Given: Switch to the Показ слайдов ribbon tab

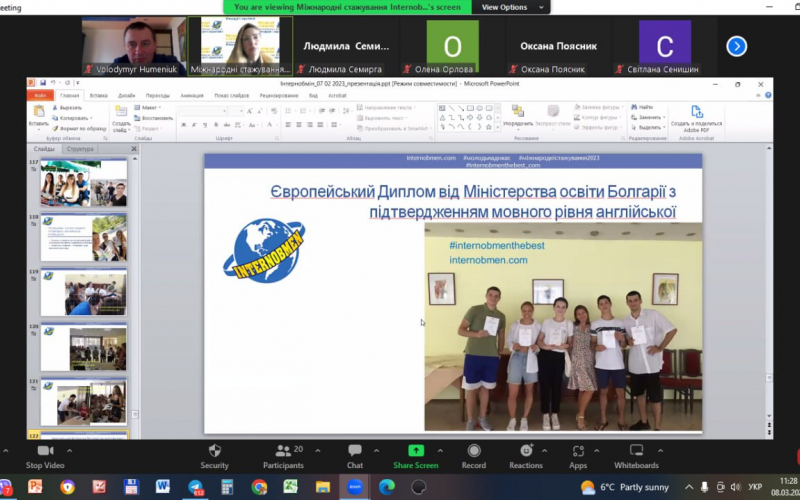Looking at the screenshot, I should click(232, 95).
